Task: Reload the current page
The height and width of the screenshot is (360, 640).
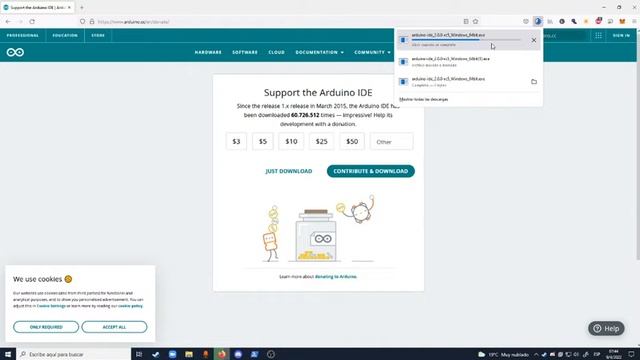Action: 32,22
